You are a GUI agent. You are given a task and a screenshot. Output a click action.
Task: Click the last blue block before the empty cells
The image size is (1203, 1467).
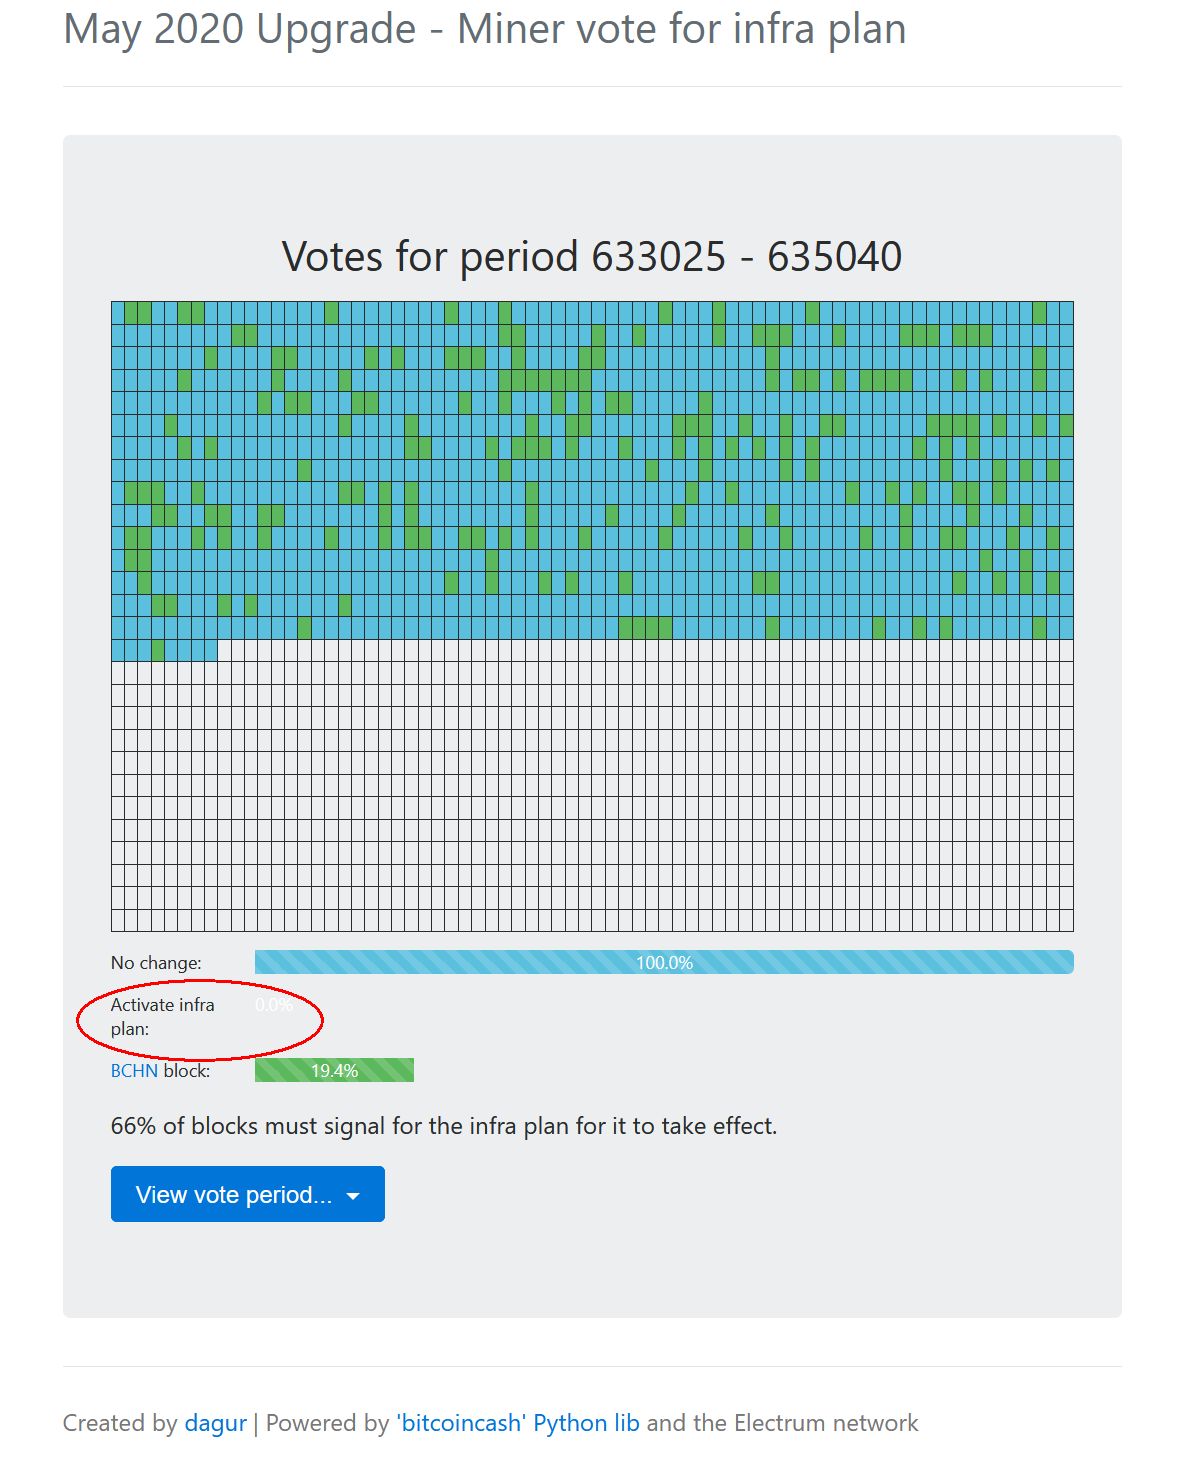[x=211, y=650]
